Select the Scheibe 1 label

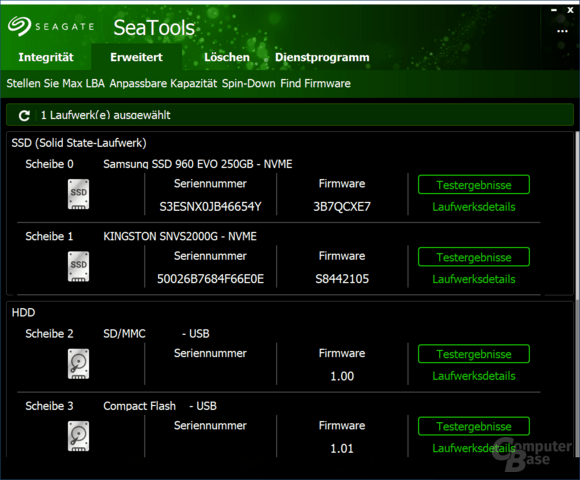49,236
